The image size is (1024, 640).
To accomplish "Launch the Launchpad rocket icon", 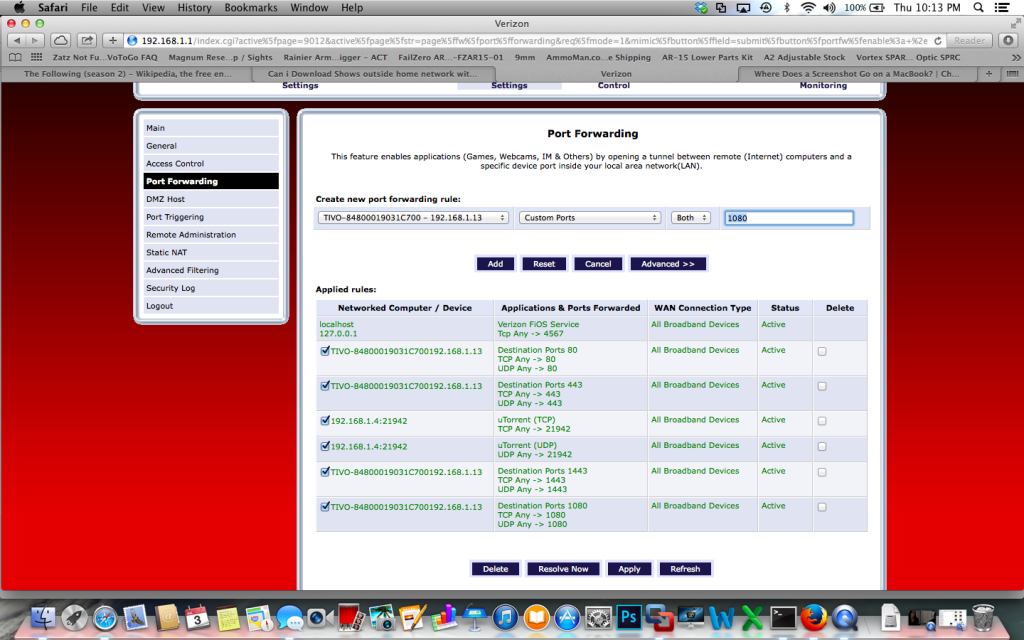I will [x=74, y=617].
